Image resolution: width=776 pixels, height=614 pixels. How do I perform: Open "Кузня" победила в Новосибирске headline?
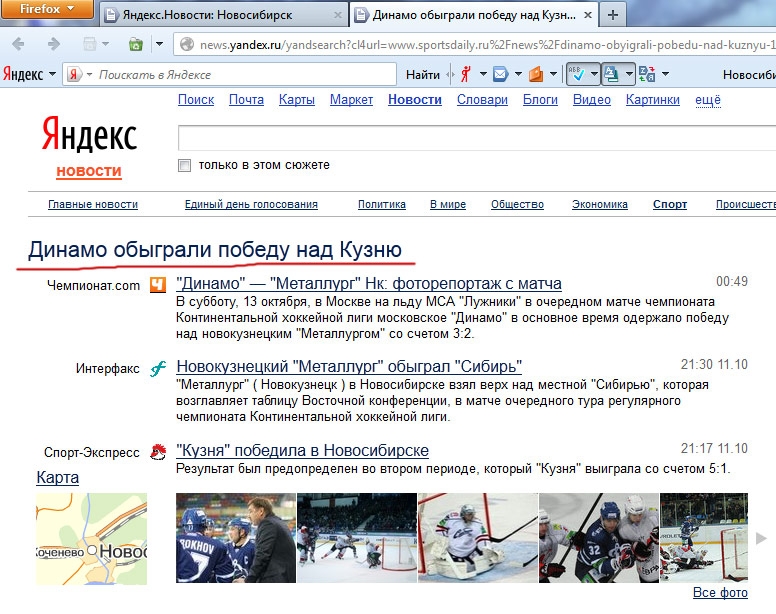pos(302,451)
